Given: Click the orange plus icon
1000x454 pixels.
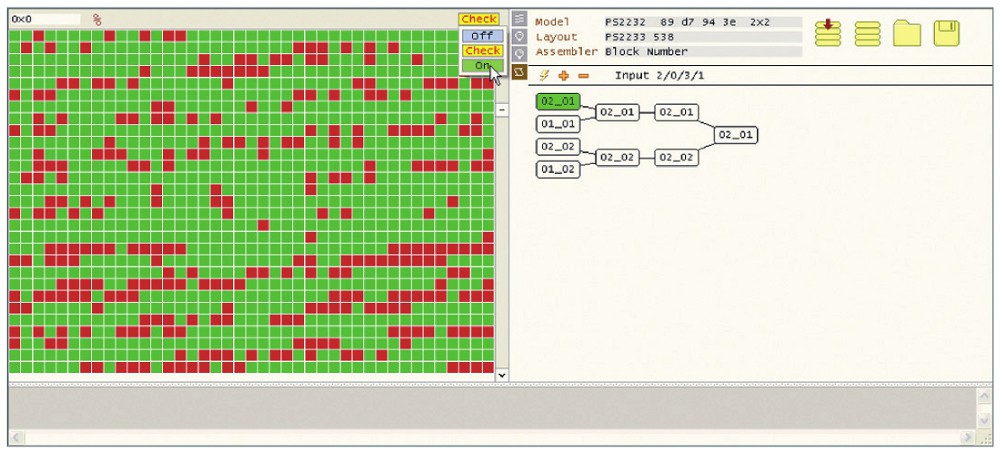Looking at the screenshot, I should tap(564, 75).
